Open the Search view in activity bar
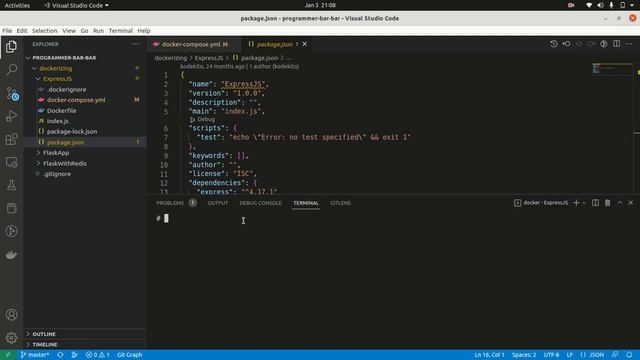 pos(11,70)
